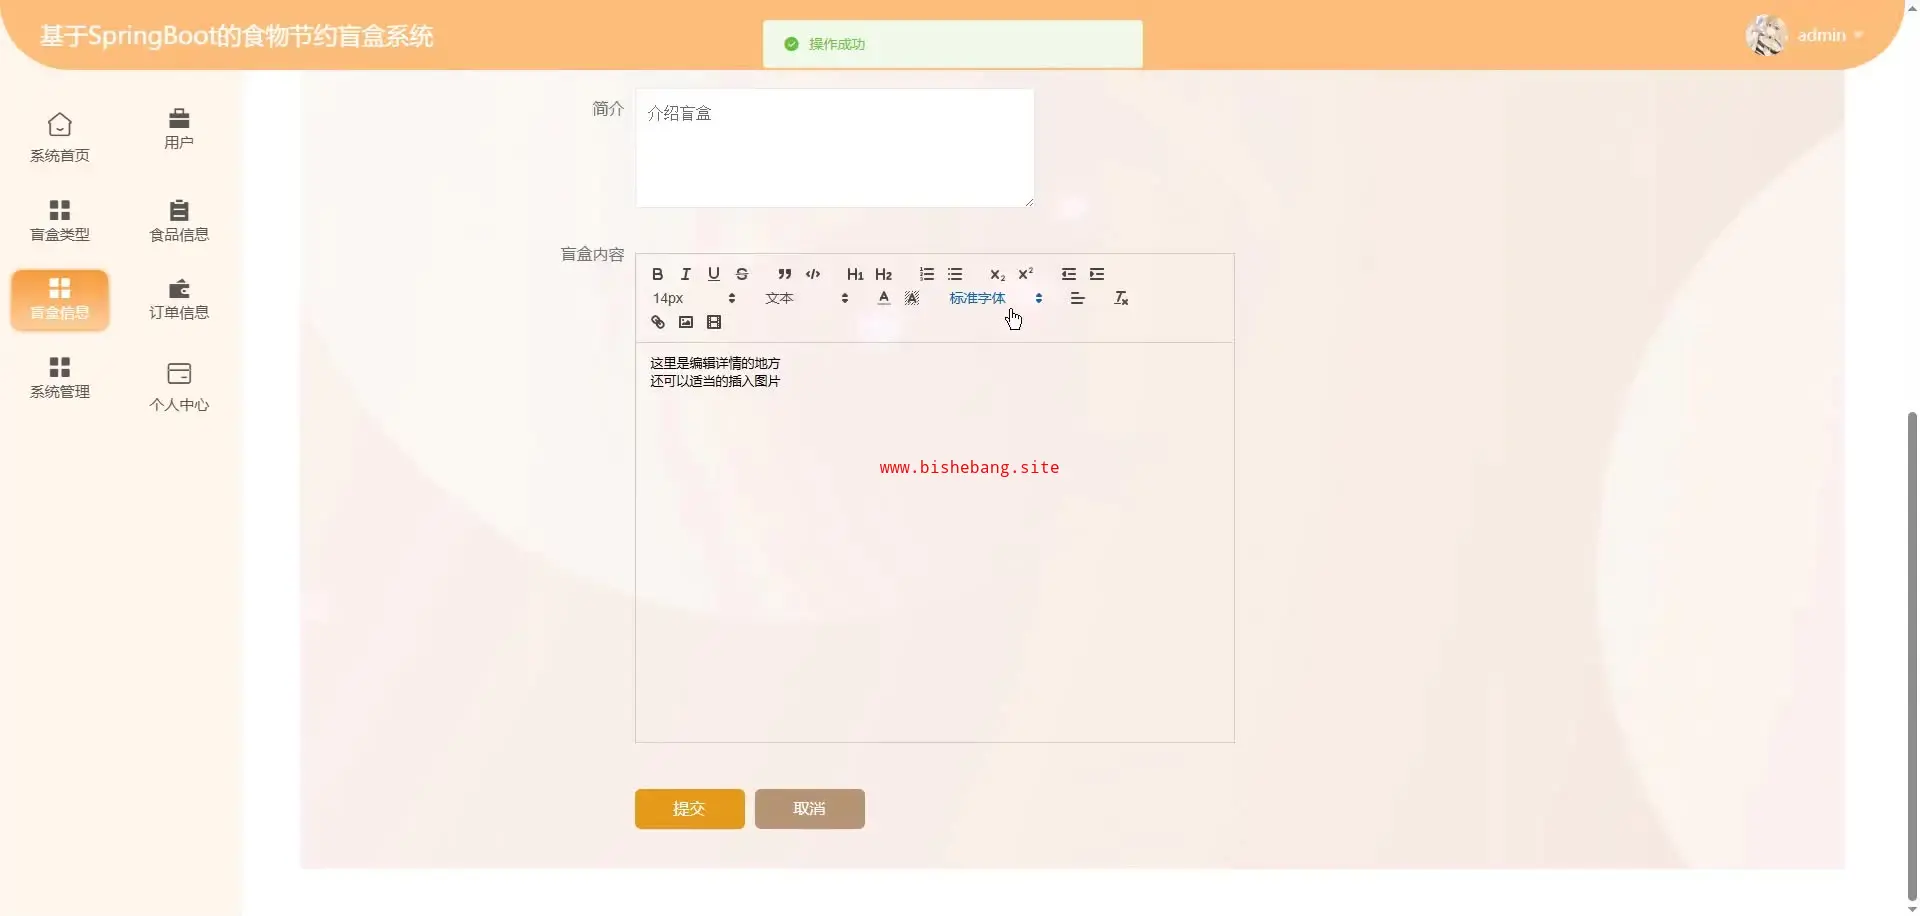Start a bulleted list
Screen dimensions: 1920x916
point(955,274)
